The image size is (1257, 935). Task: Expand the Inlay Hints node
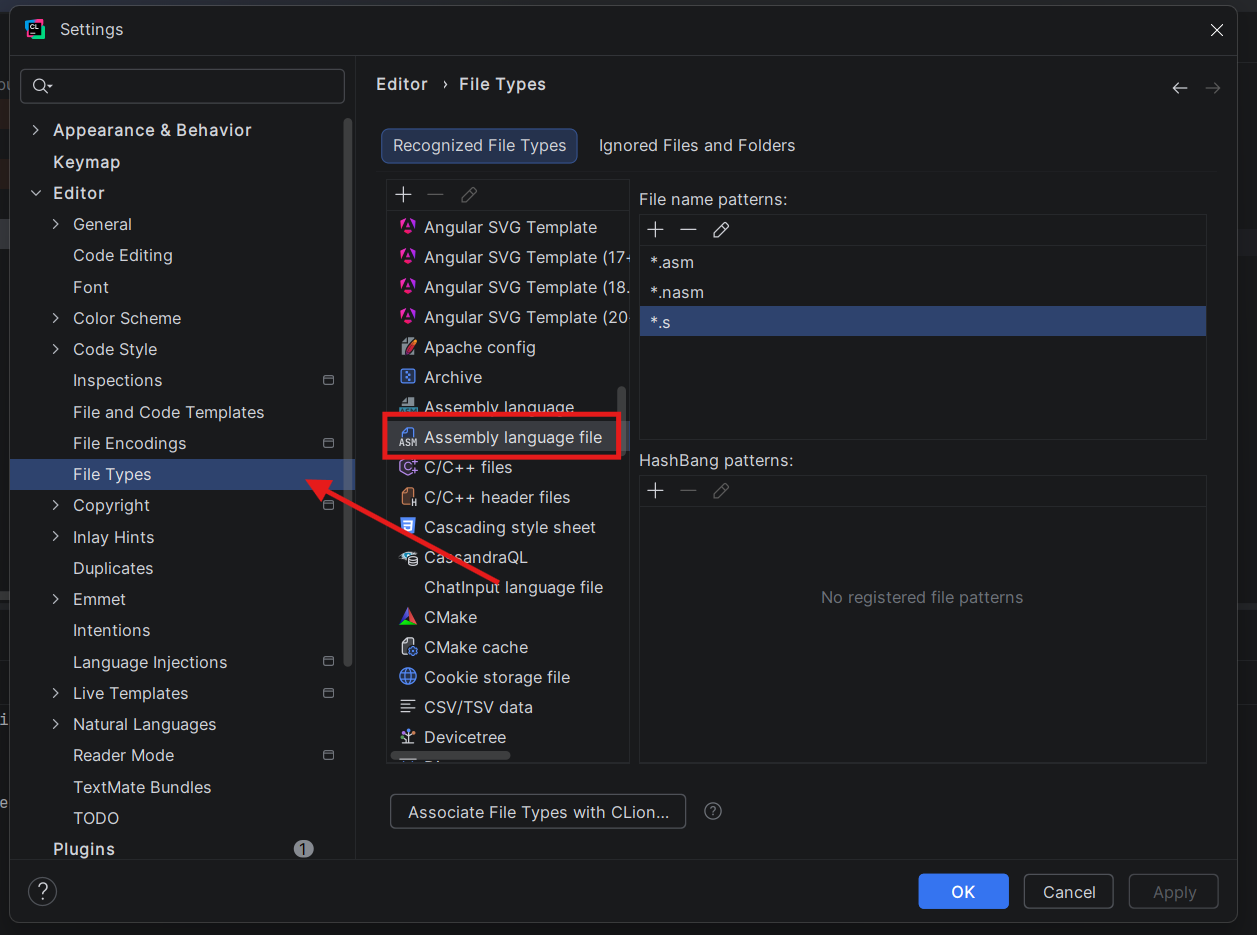tap(56, 537)
